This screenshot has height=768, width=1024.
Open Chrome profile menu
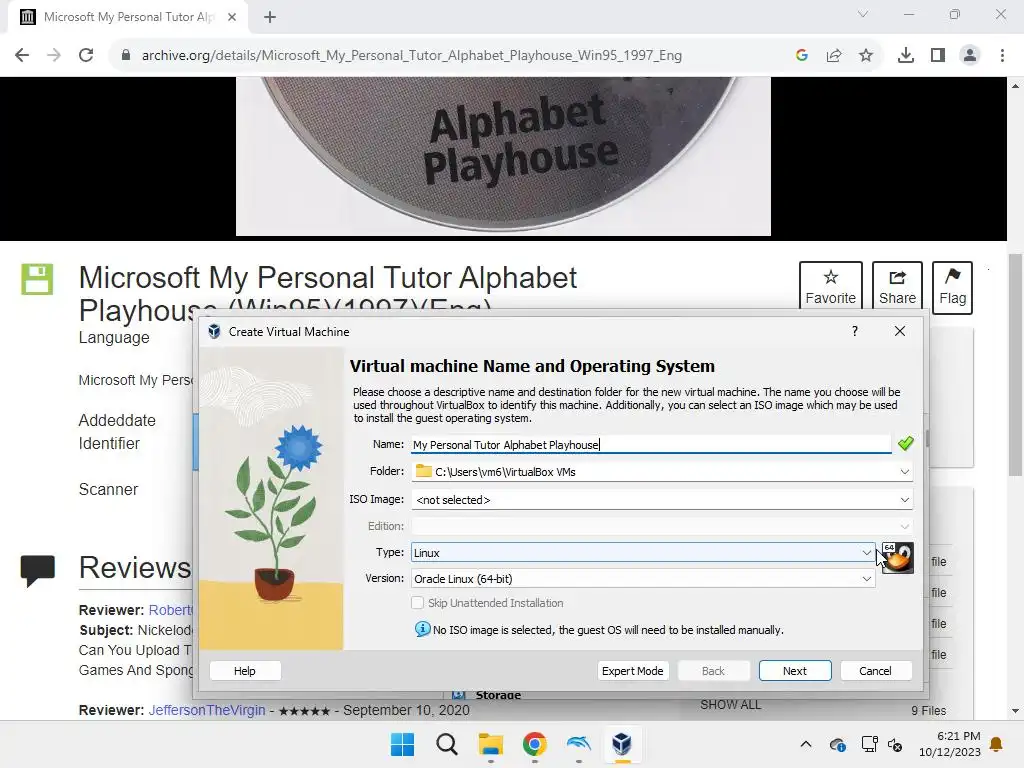pyautogui.click(x=970, y=56)
